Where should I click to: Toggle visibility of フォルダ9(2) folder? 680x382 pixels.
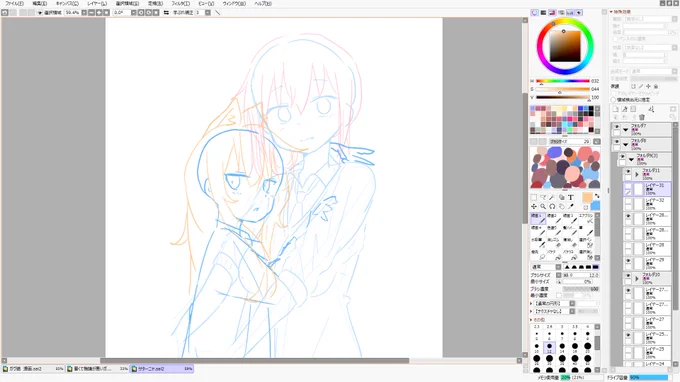tap(622, 157)
